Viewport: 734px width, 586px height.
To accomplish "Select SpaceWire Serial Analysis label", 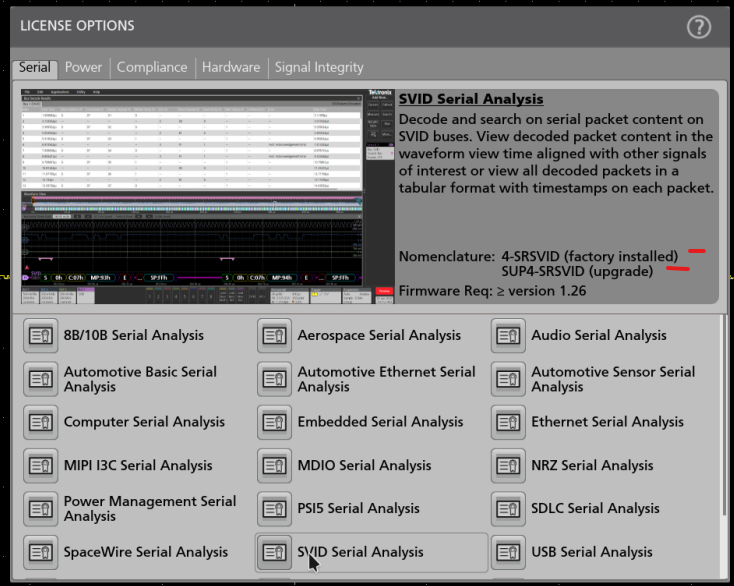I will click(146, 552).
